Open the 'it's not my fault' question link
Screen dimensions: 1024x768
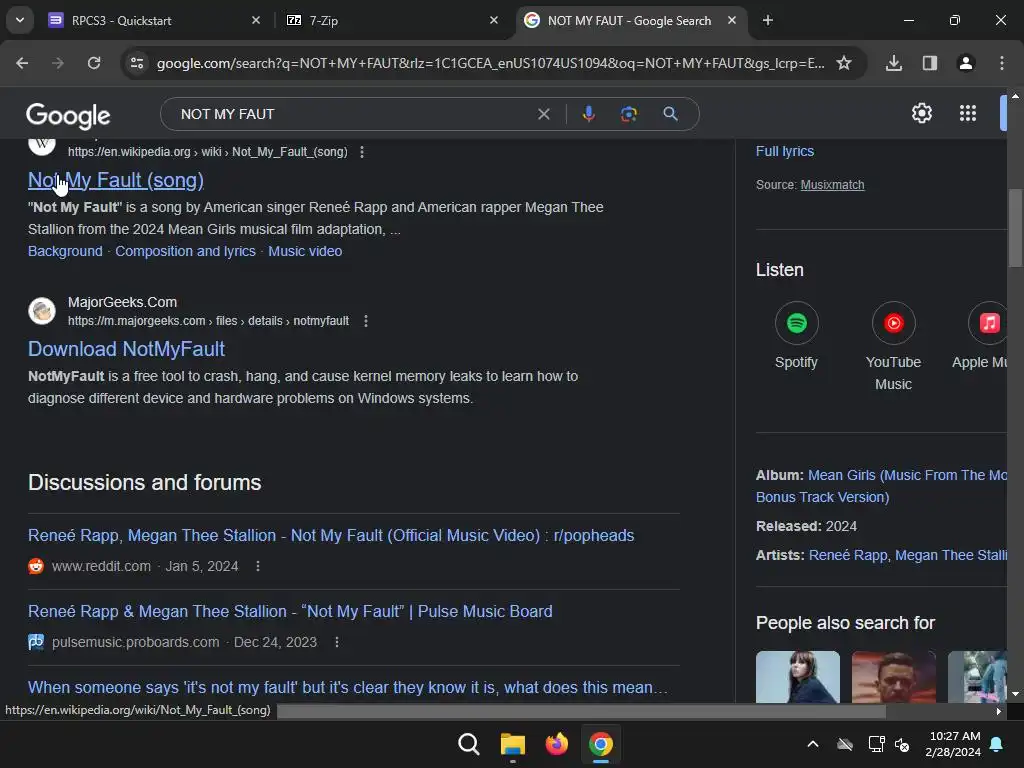tap(347, 687)
